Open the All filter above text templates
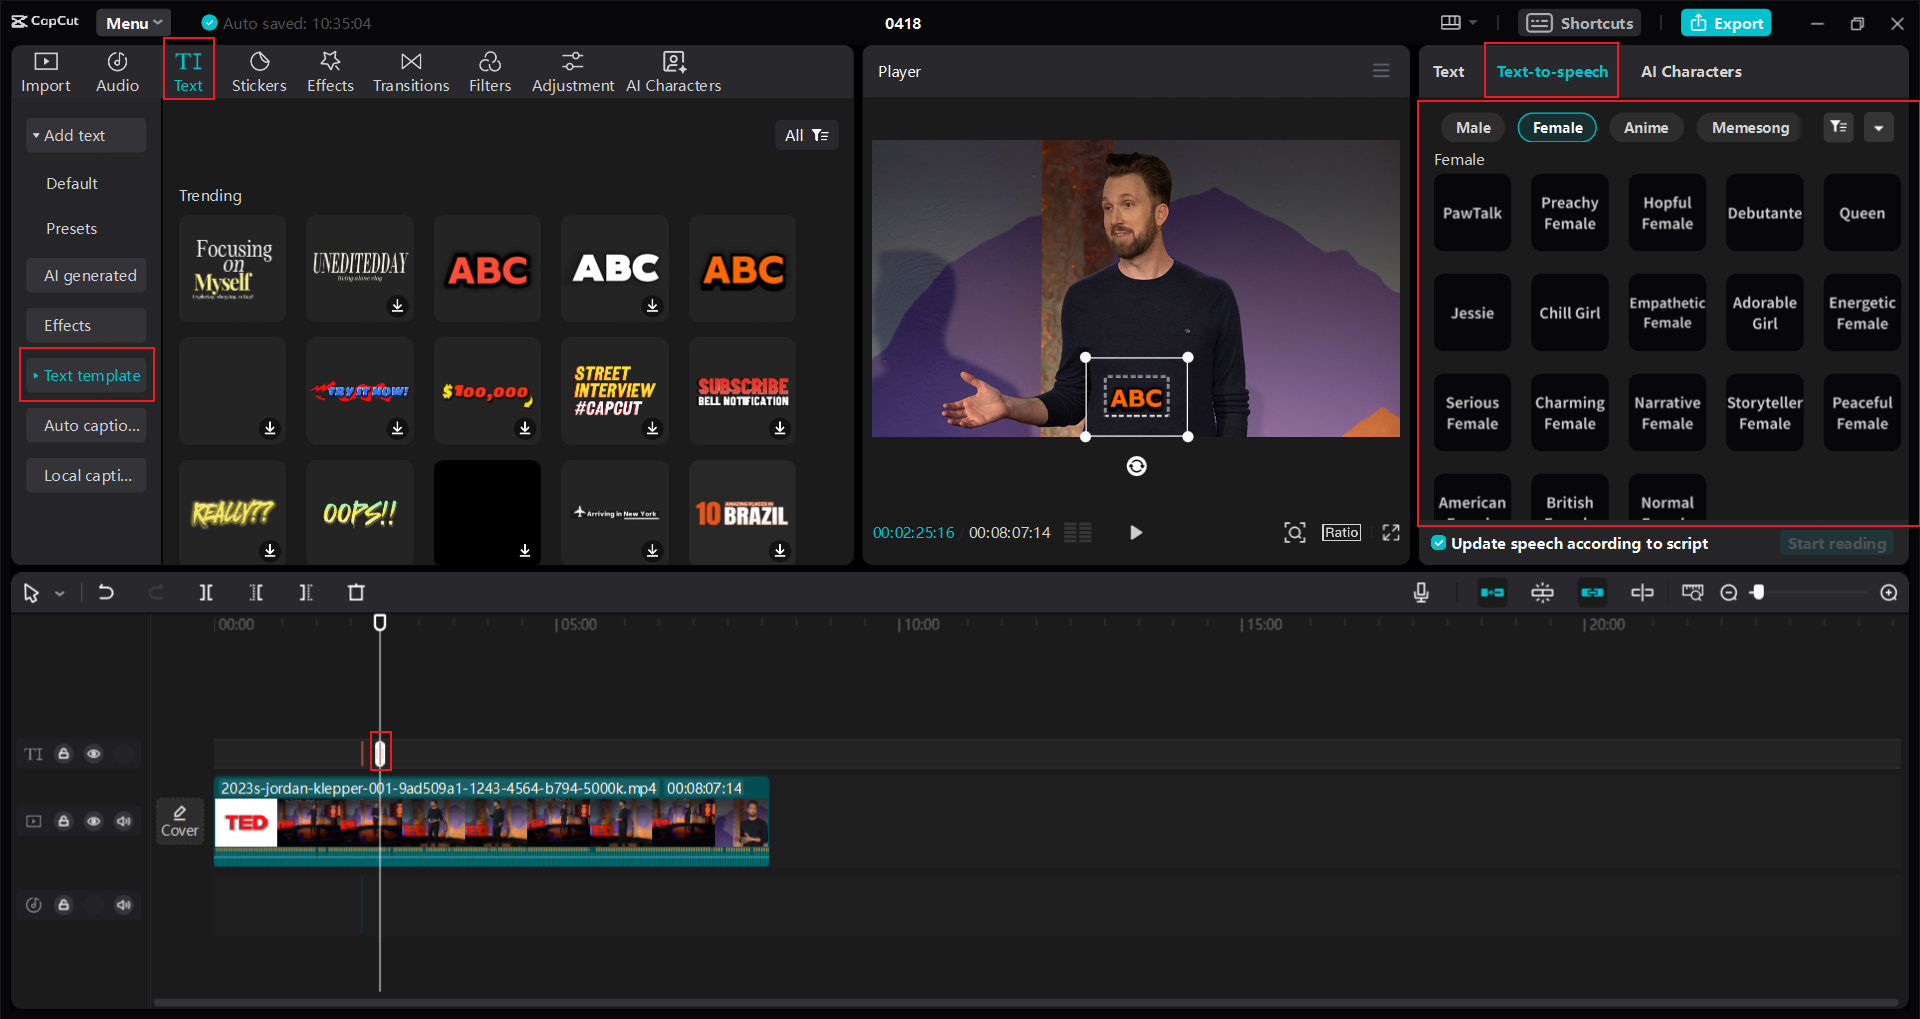Viewport: 1920px width, 1019px height. coord(807,135)
